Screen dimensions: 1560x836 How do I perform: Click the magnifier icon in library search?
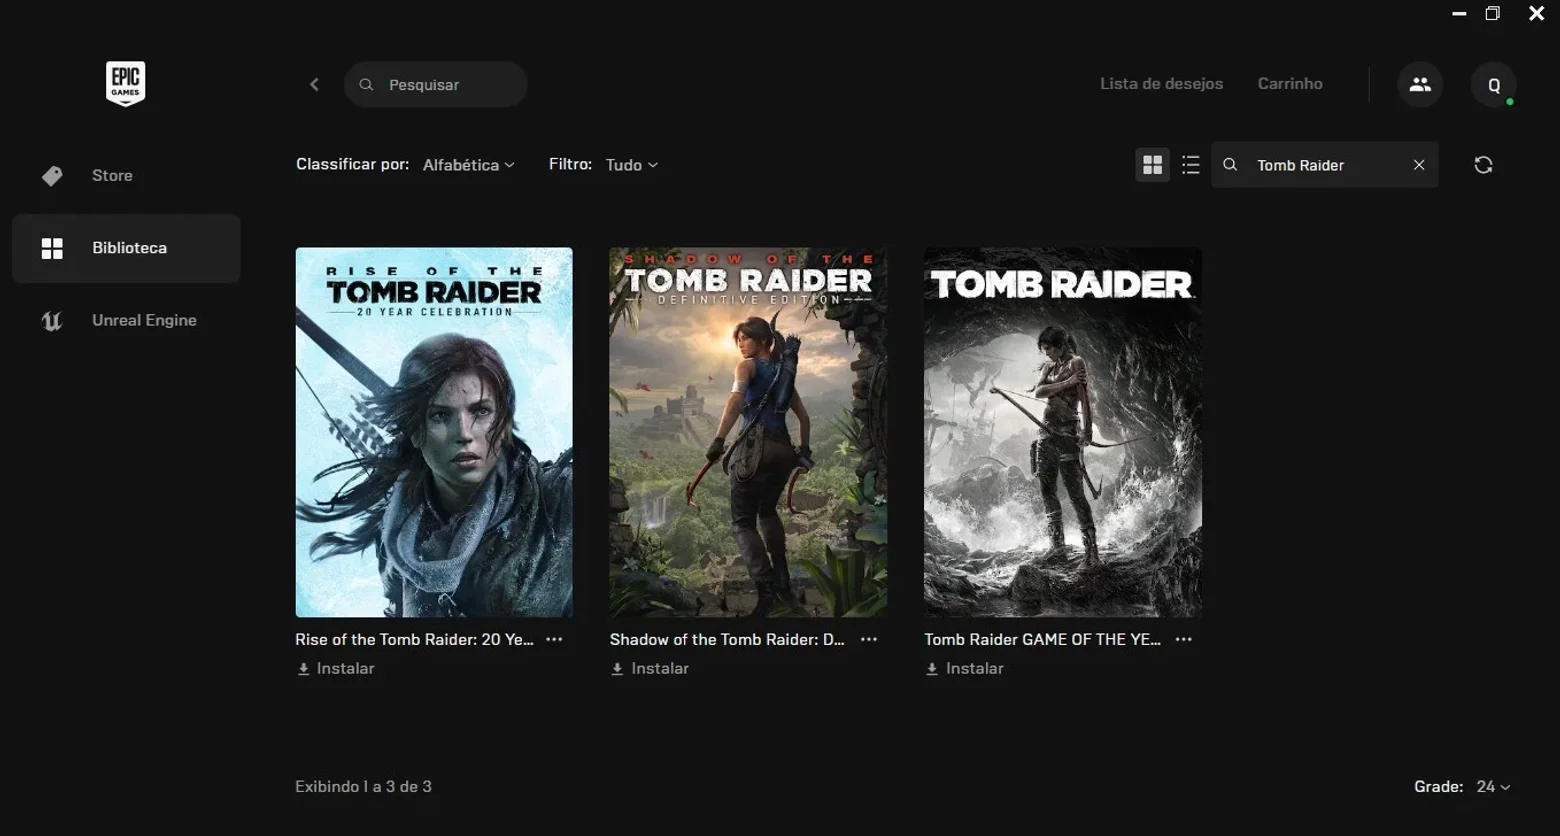[x=1230, y=165]
